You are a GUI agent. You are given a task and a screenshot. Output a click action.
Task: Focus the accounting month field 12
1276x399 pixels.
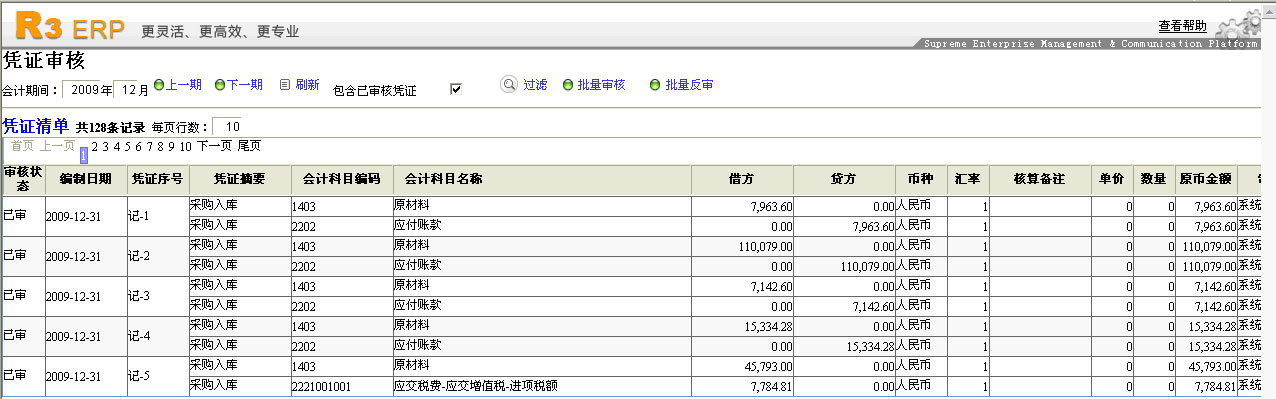click(x=125, y=90)
